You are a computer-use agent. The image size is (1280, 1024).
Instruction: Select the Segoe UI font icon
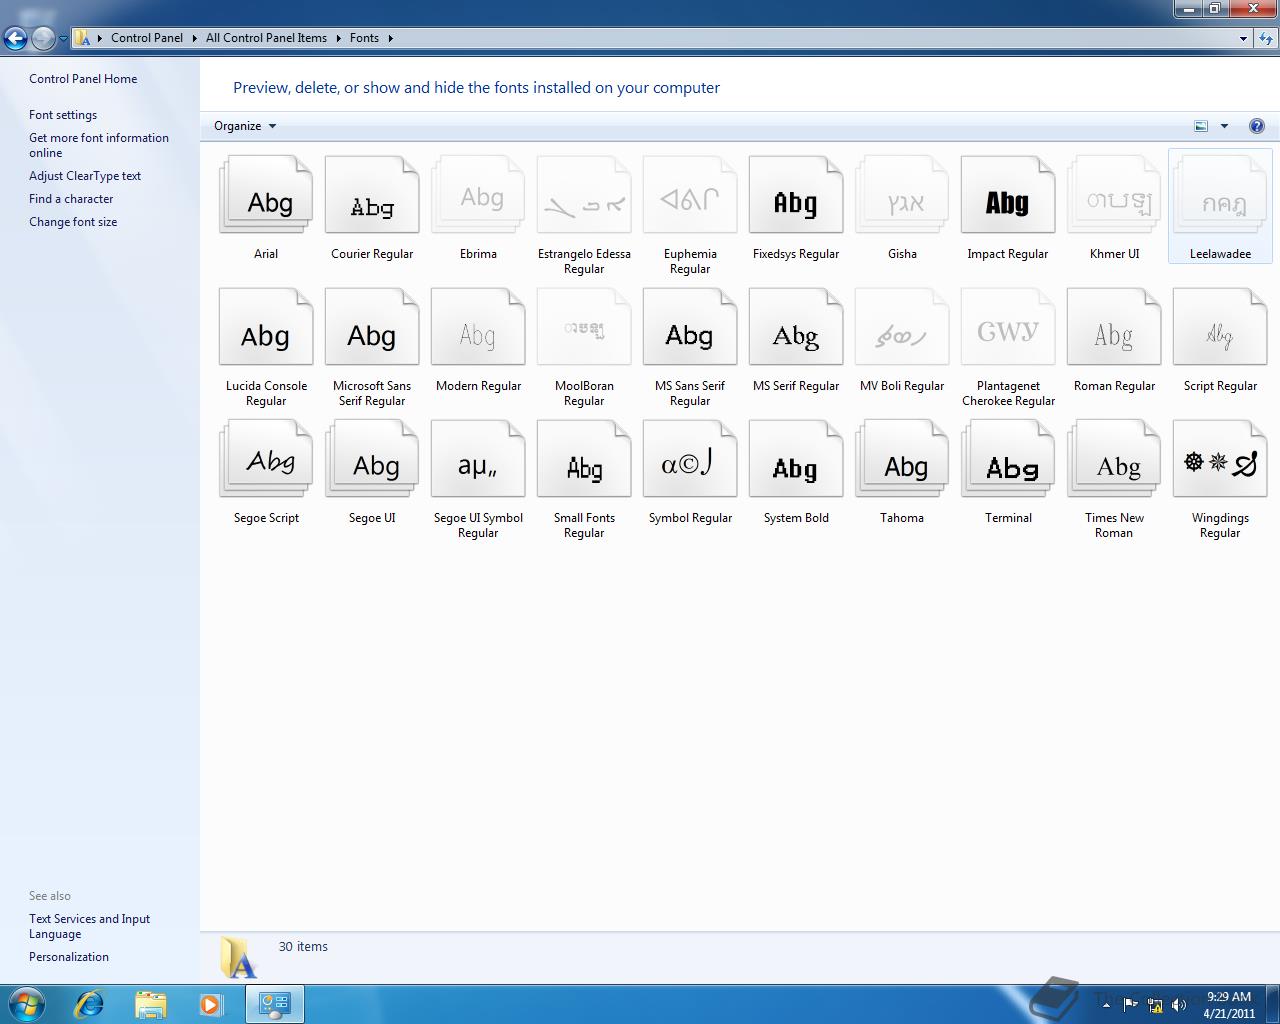(x=372, y=460)
